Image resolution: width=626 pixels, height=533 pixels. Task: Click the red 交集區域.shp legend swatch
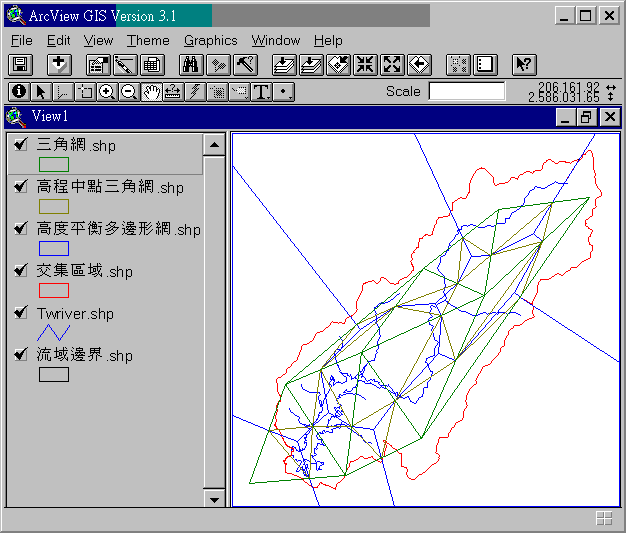click(x=54, y=291)
